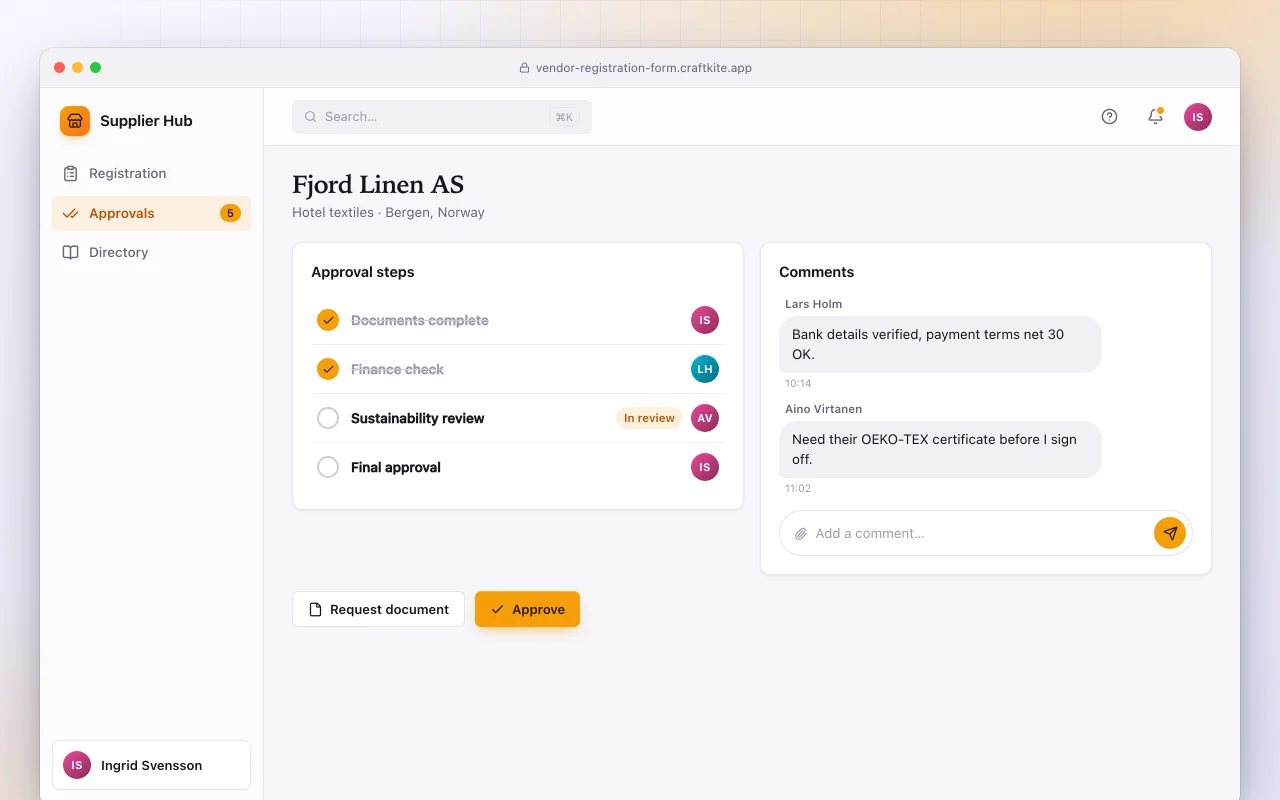Click the Approvals count badge showing 5
This screenshot has width=1280, height=800.
coord(230,213)
